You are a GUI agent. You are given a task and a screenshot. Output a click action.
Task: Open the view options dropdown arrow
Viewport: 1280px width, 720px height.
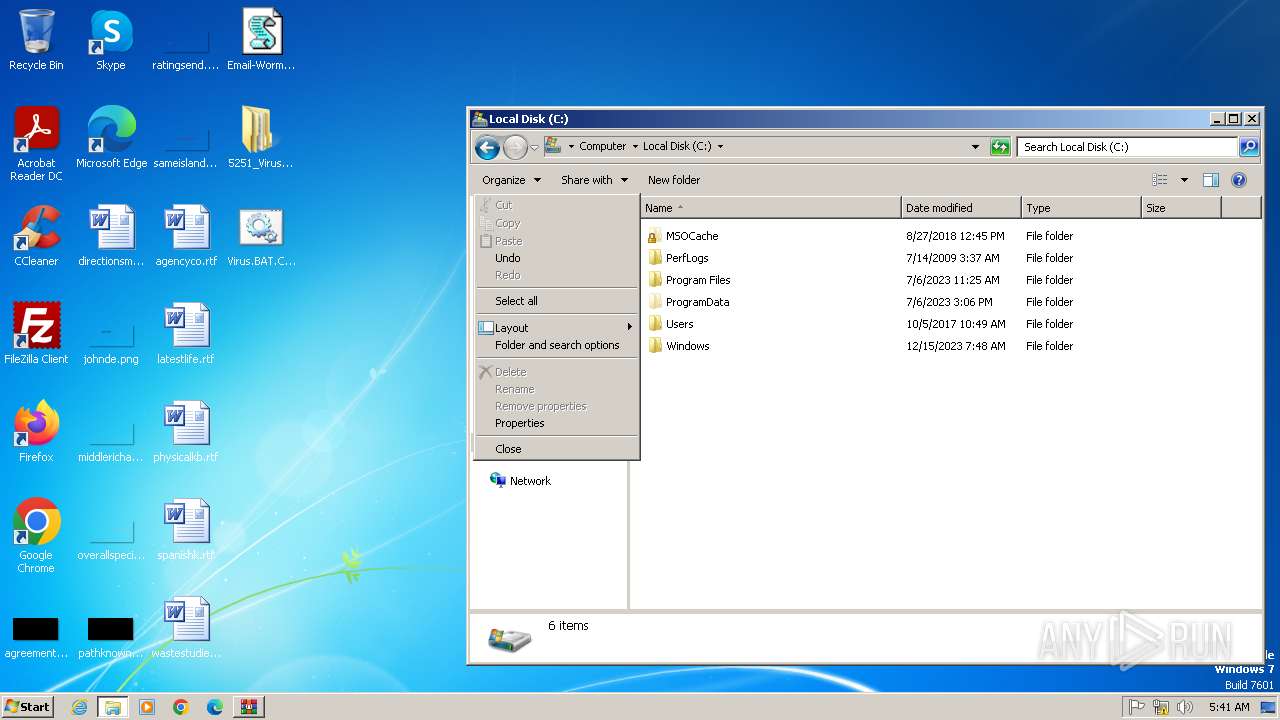click(x=1184, y=180)
